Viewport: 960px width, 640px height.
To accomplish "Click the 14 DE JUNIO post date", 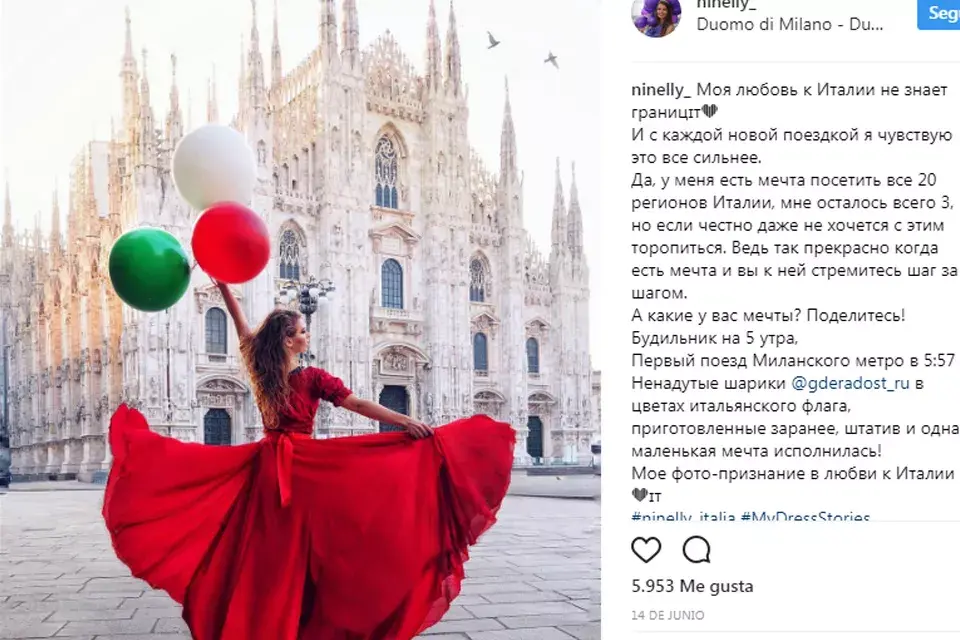I will (668, 615).
